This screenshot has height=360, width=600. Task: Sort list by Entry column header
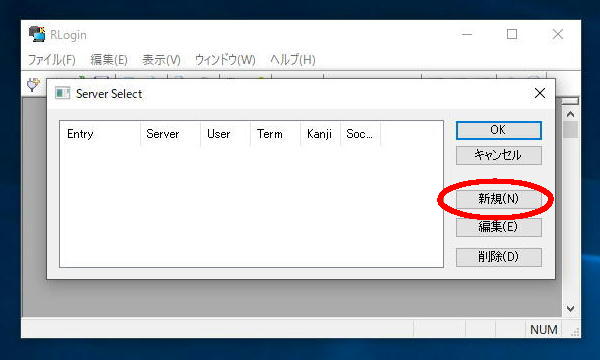[100, 134]
